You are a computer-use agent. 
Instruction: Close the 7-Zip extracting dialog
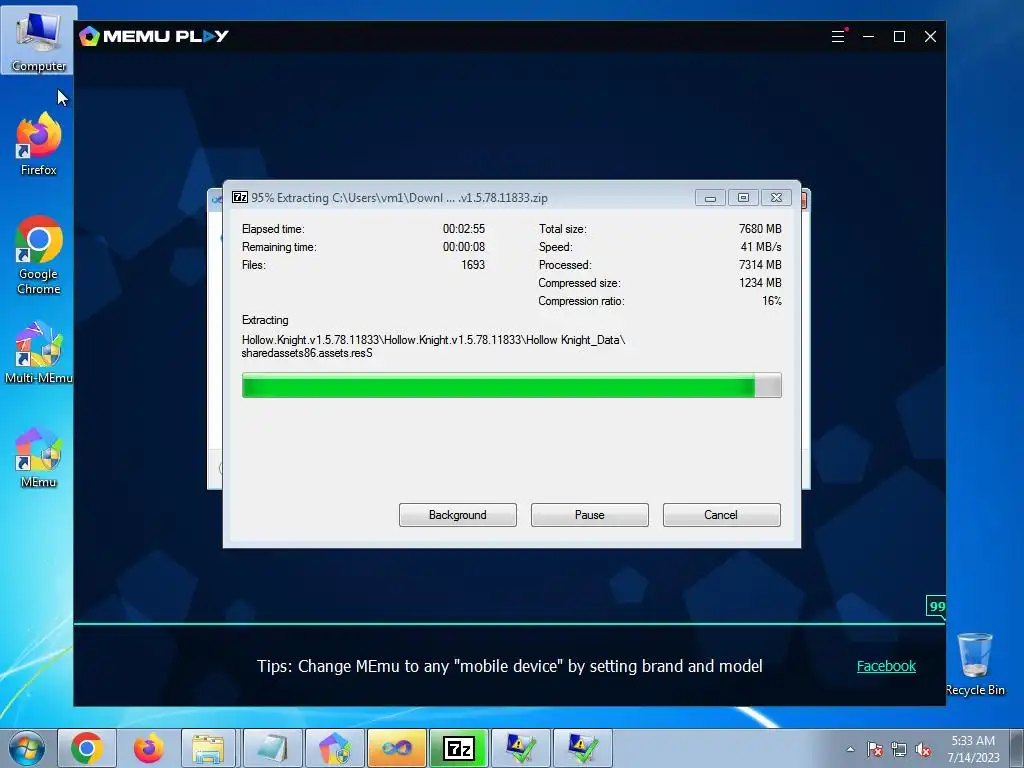point(776,198)
